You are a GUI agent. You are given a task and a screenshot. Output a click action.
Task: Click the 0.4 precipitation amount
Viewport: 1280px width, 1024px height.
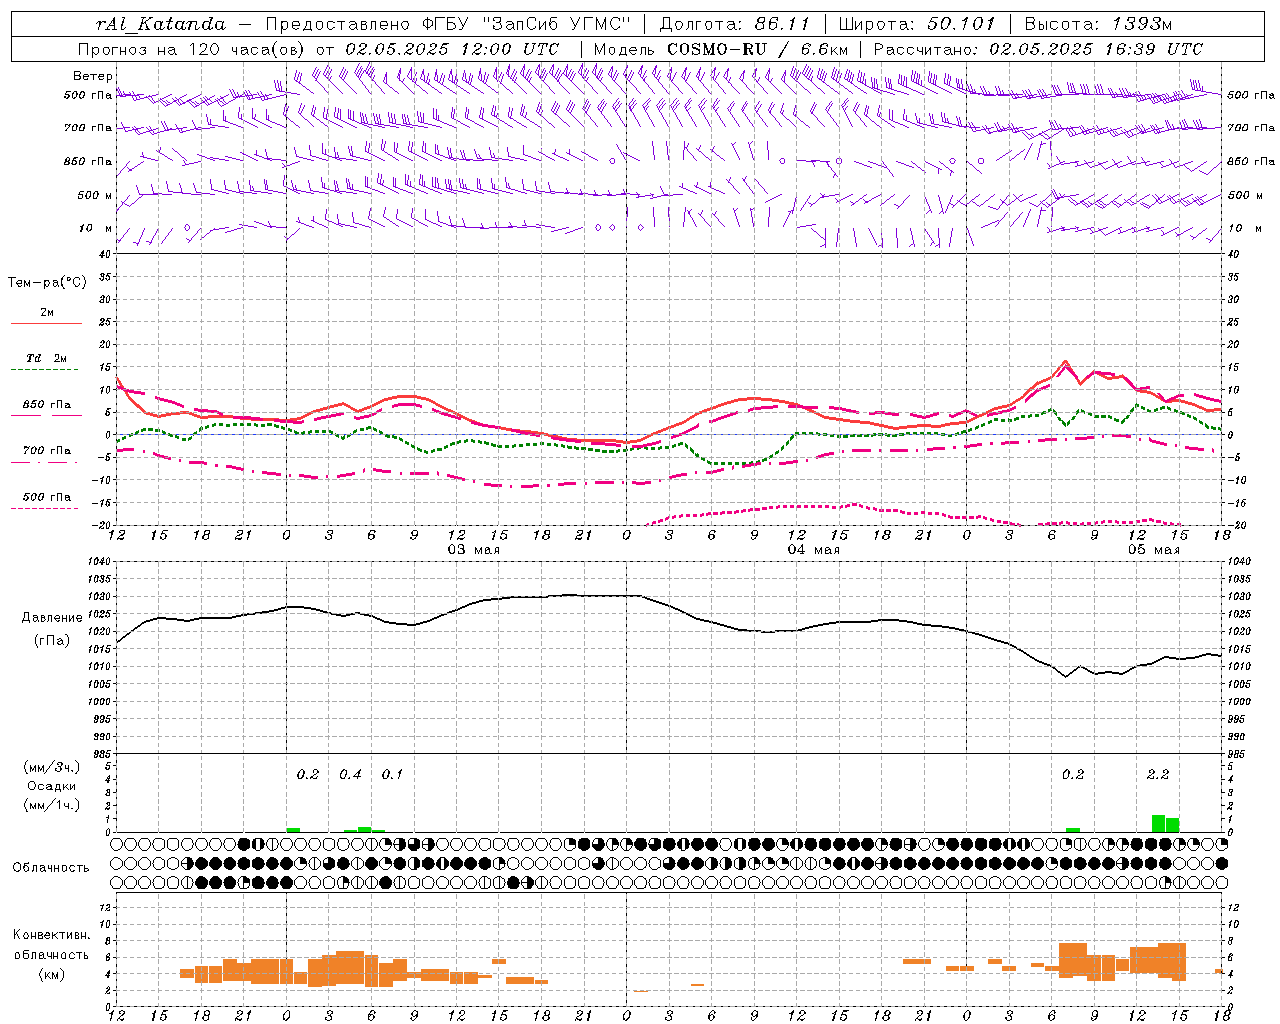(x=350, y=775)
